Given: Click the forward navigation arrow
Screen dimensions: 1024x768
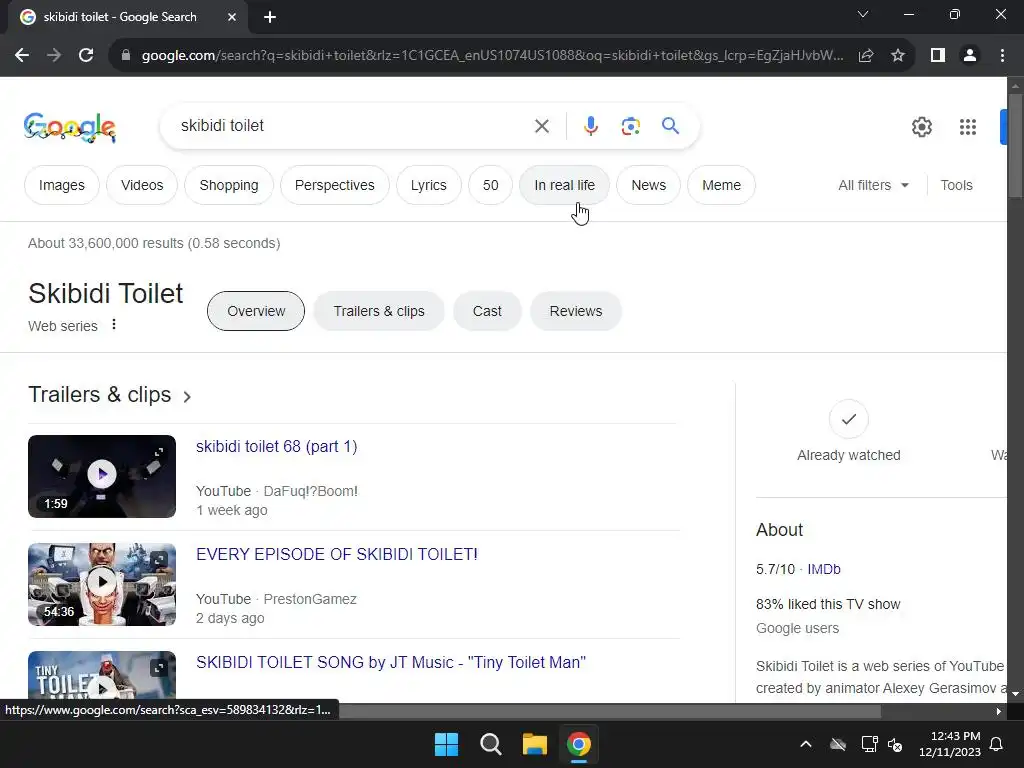Looking at the screenshot, I should tap(54, 56).
